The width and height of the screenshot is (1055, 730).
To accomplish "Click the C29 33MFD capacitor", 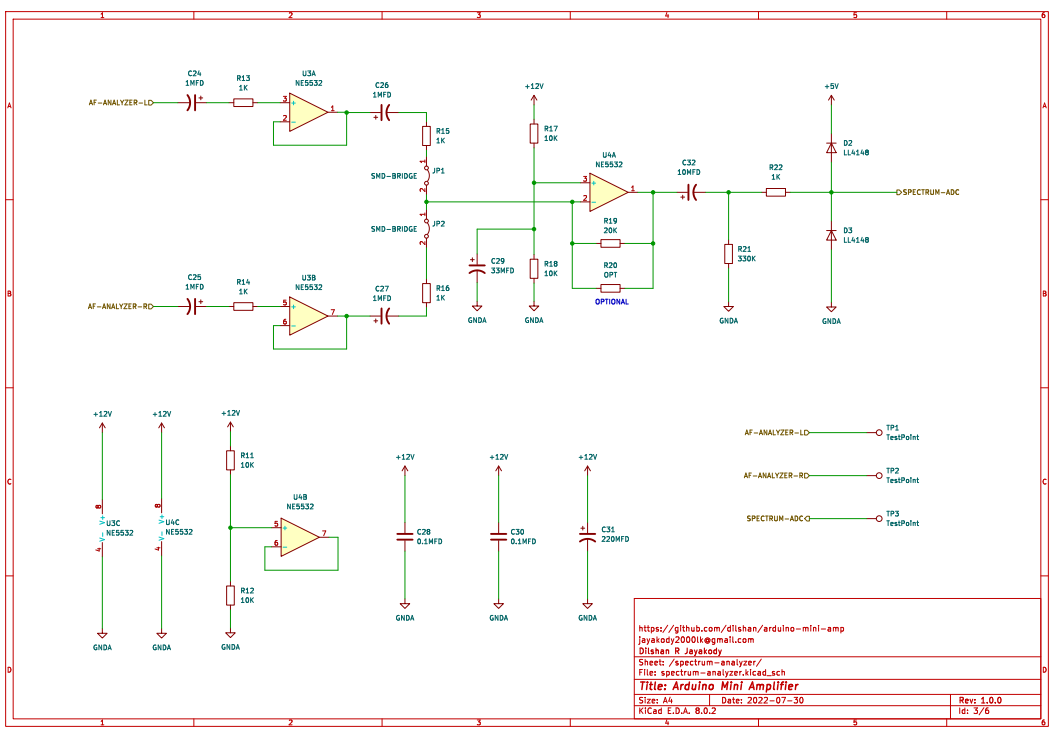I will [x=475, y=266].
